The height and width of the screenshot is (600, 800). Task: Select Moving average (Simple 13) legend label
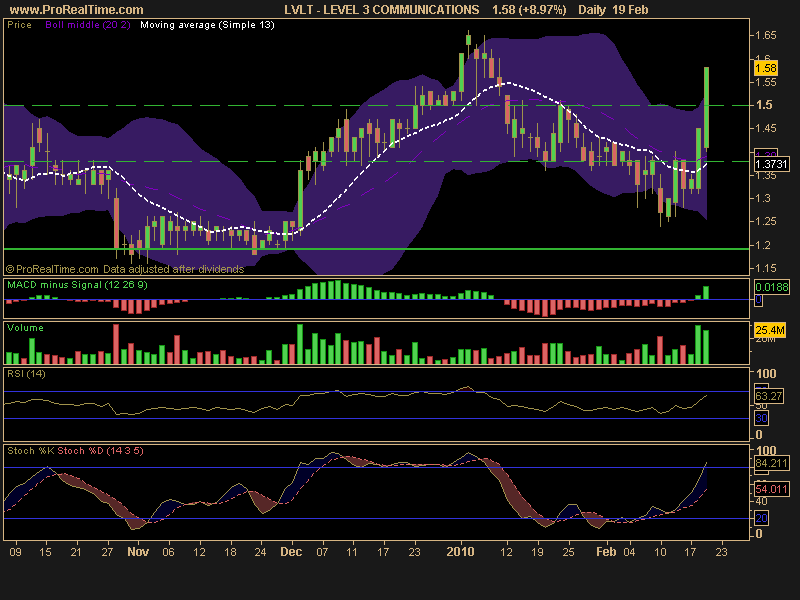[x=207, y=24]
